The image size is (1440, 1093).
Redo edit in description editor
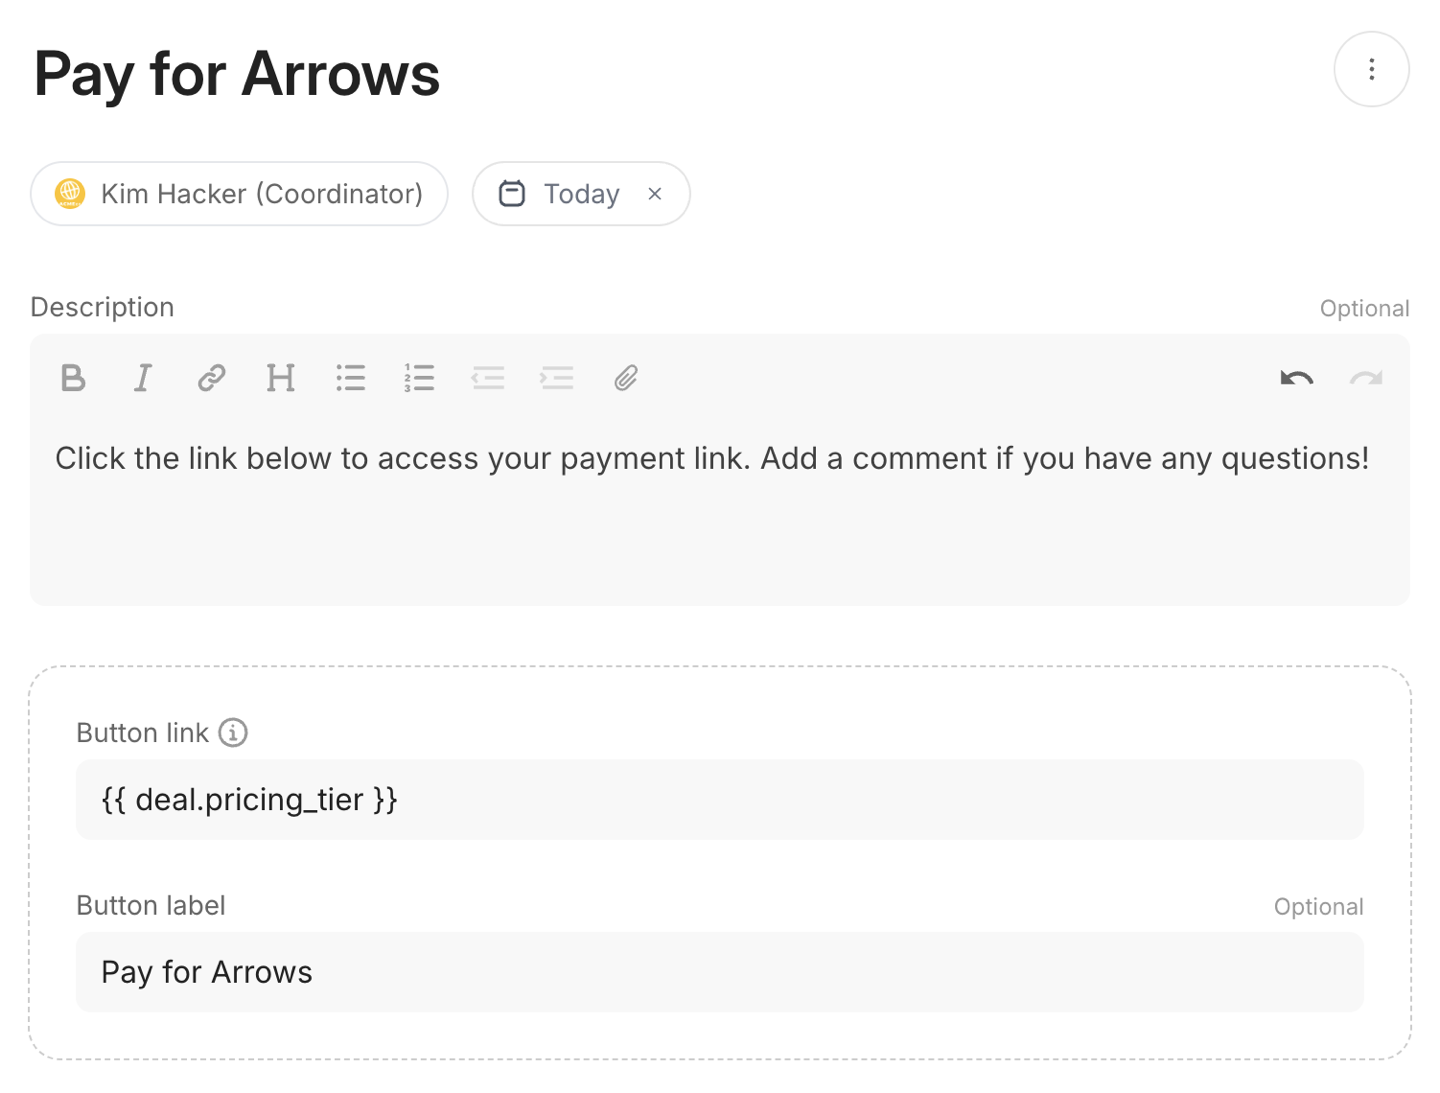1366,378
